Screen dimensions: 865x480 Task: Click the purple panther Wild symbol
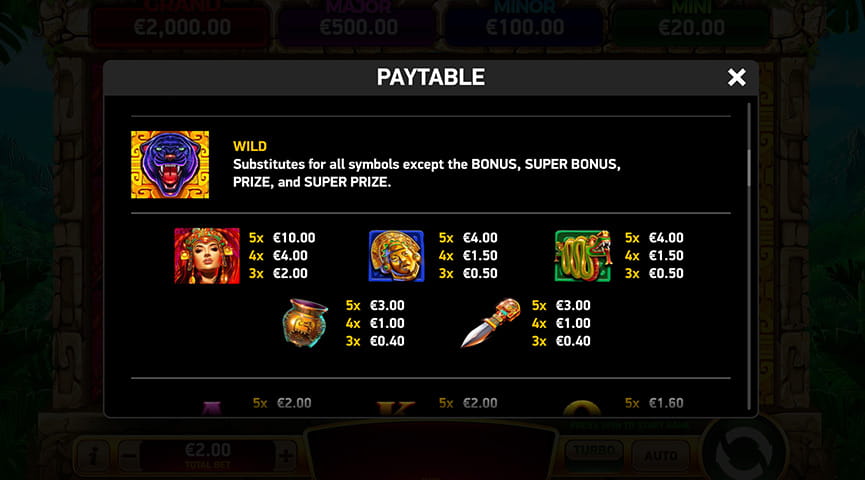tap(170, 164)
